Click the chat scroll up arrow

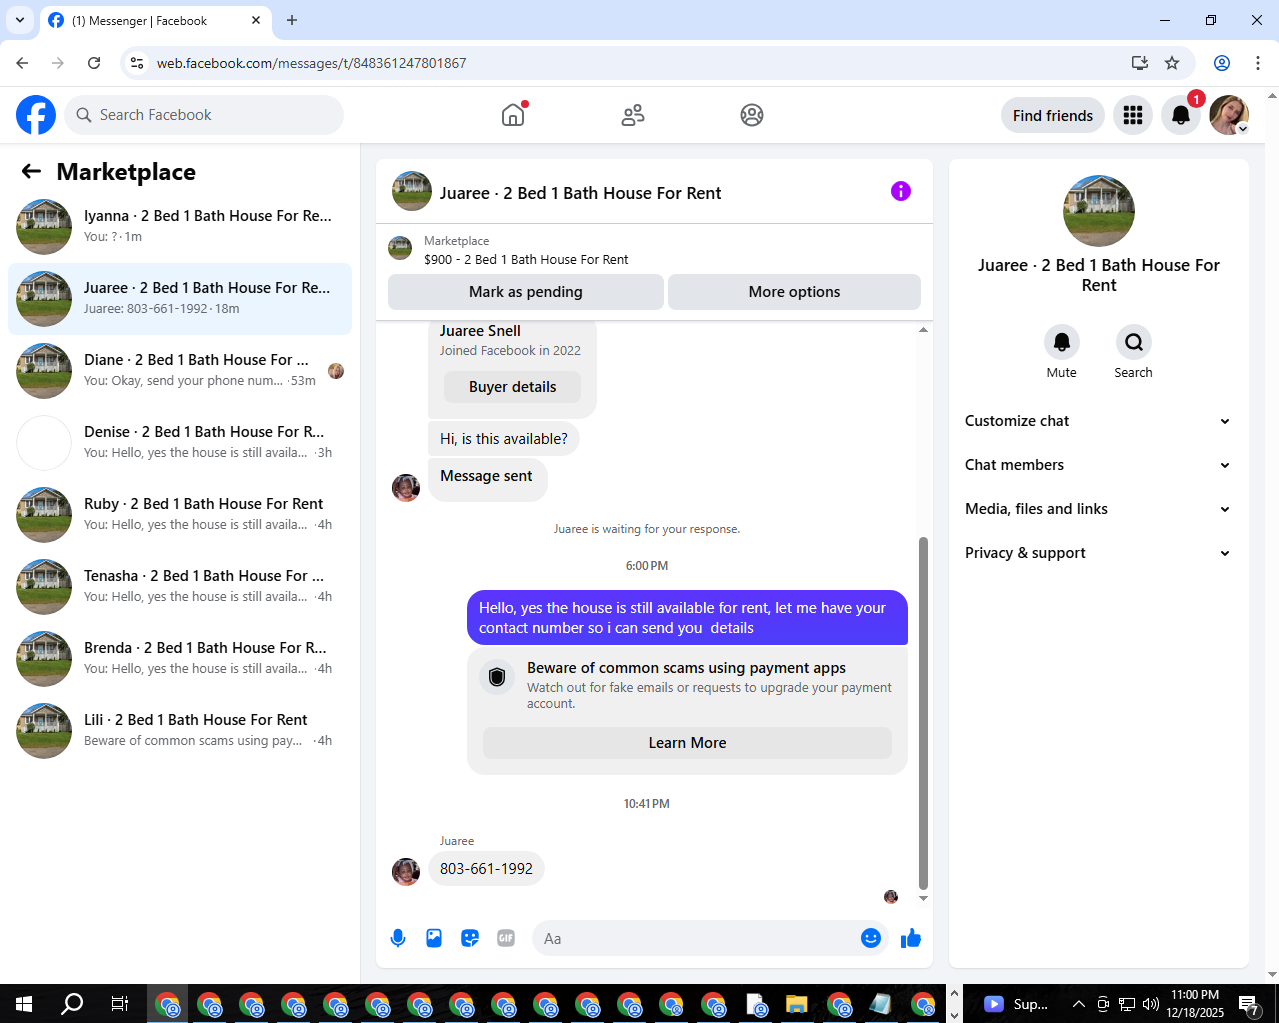click(923, 329)
